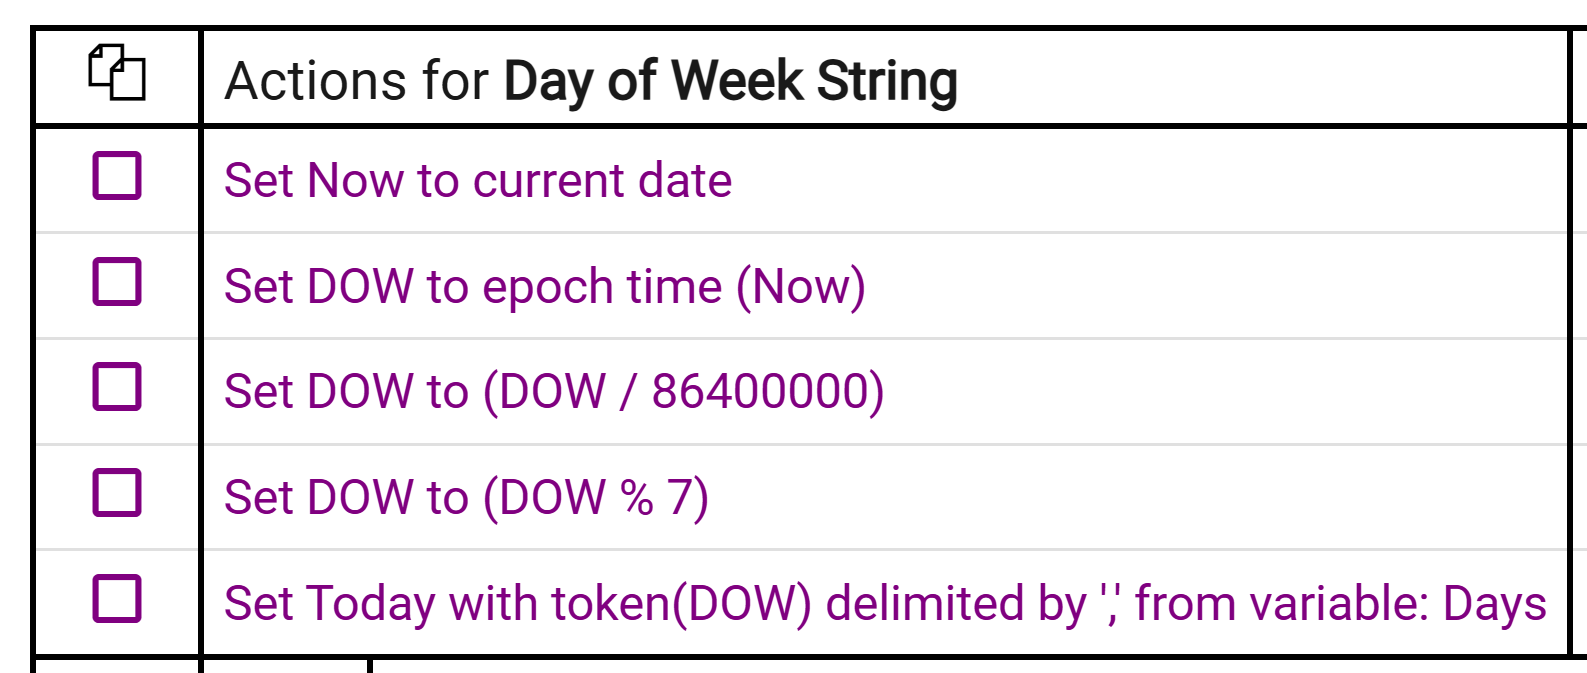Open the 'Set DOW to (DOW % 7)' action

466,498
